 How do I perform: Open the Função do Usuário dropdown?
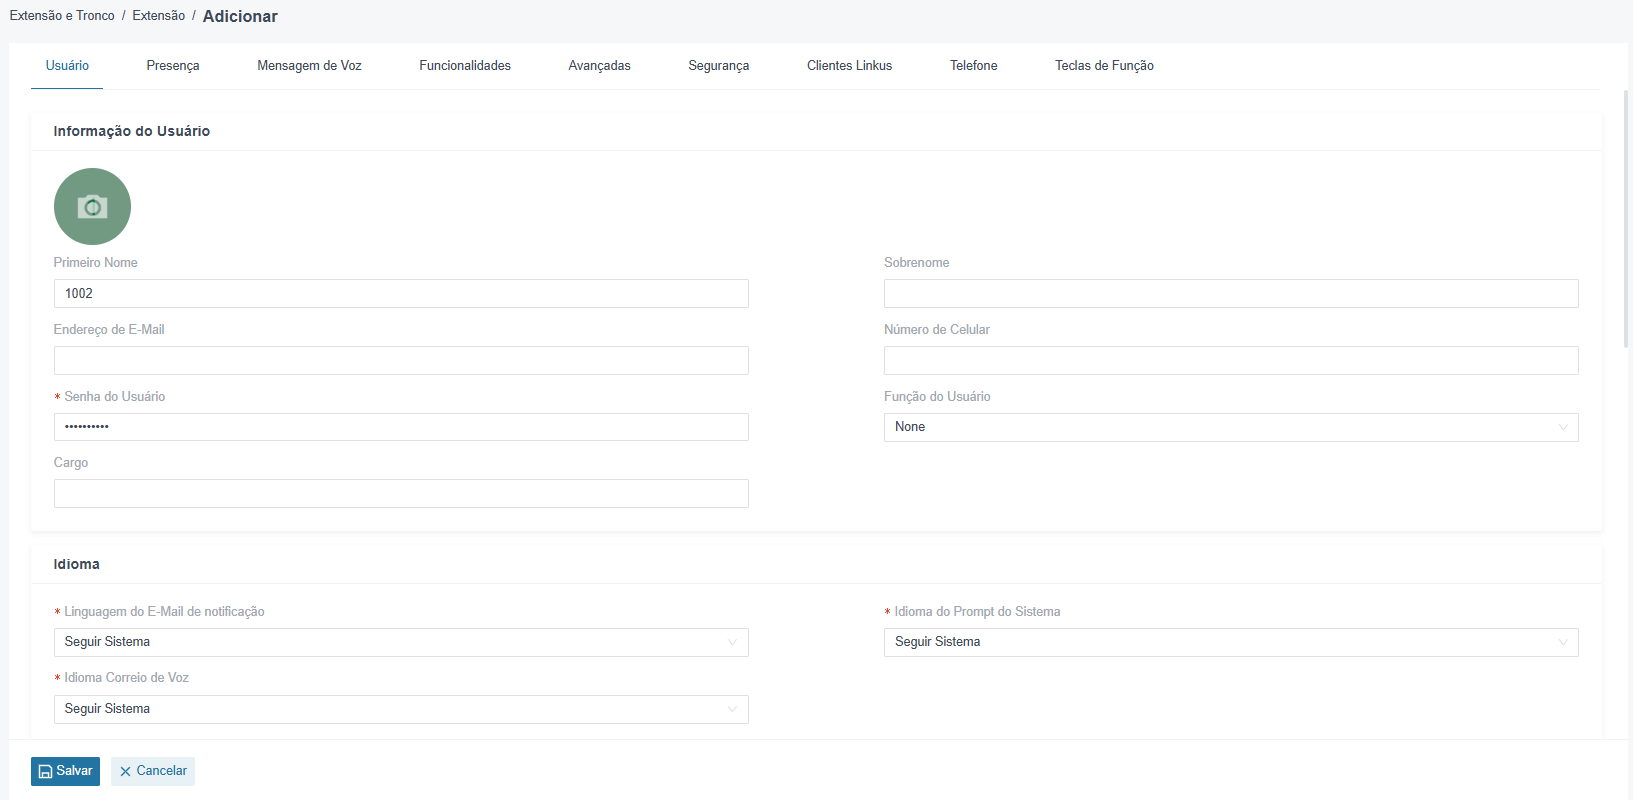1231,427
